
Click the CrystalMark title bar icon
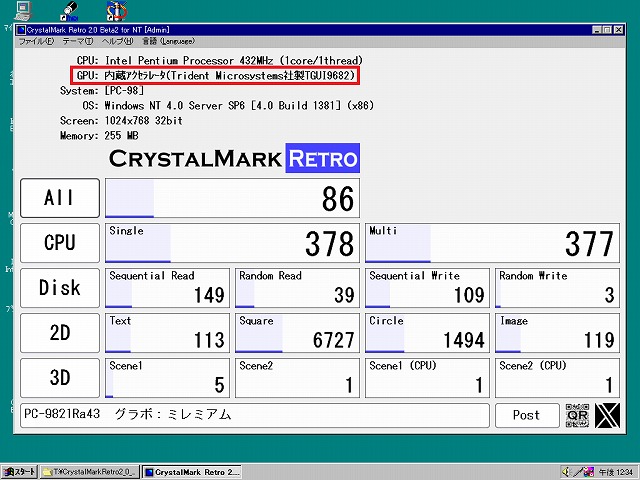click(x=21, y=30)
